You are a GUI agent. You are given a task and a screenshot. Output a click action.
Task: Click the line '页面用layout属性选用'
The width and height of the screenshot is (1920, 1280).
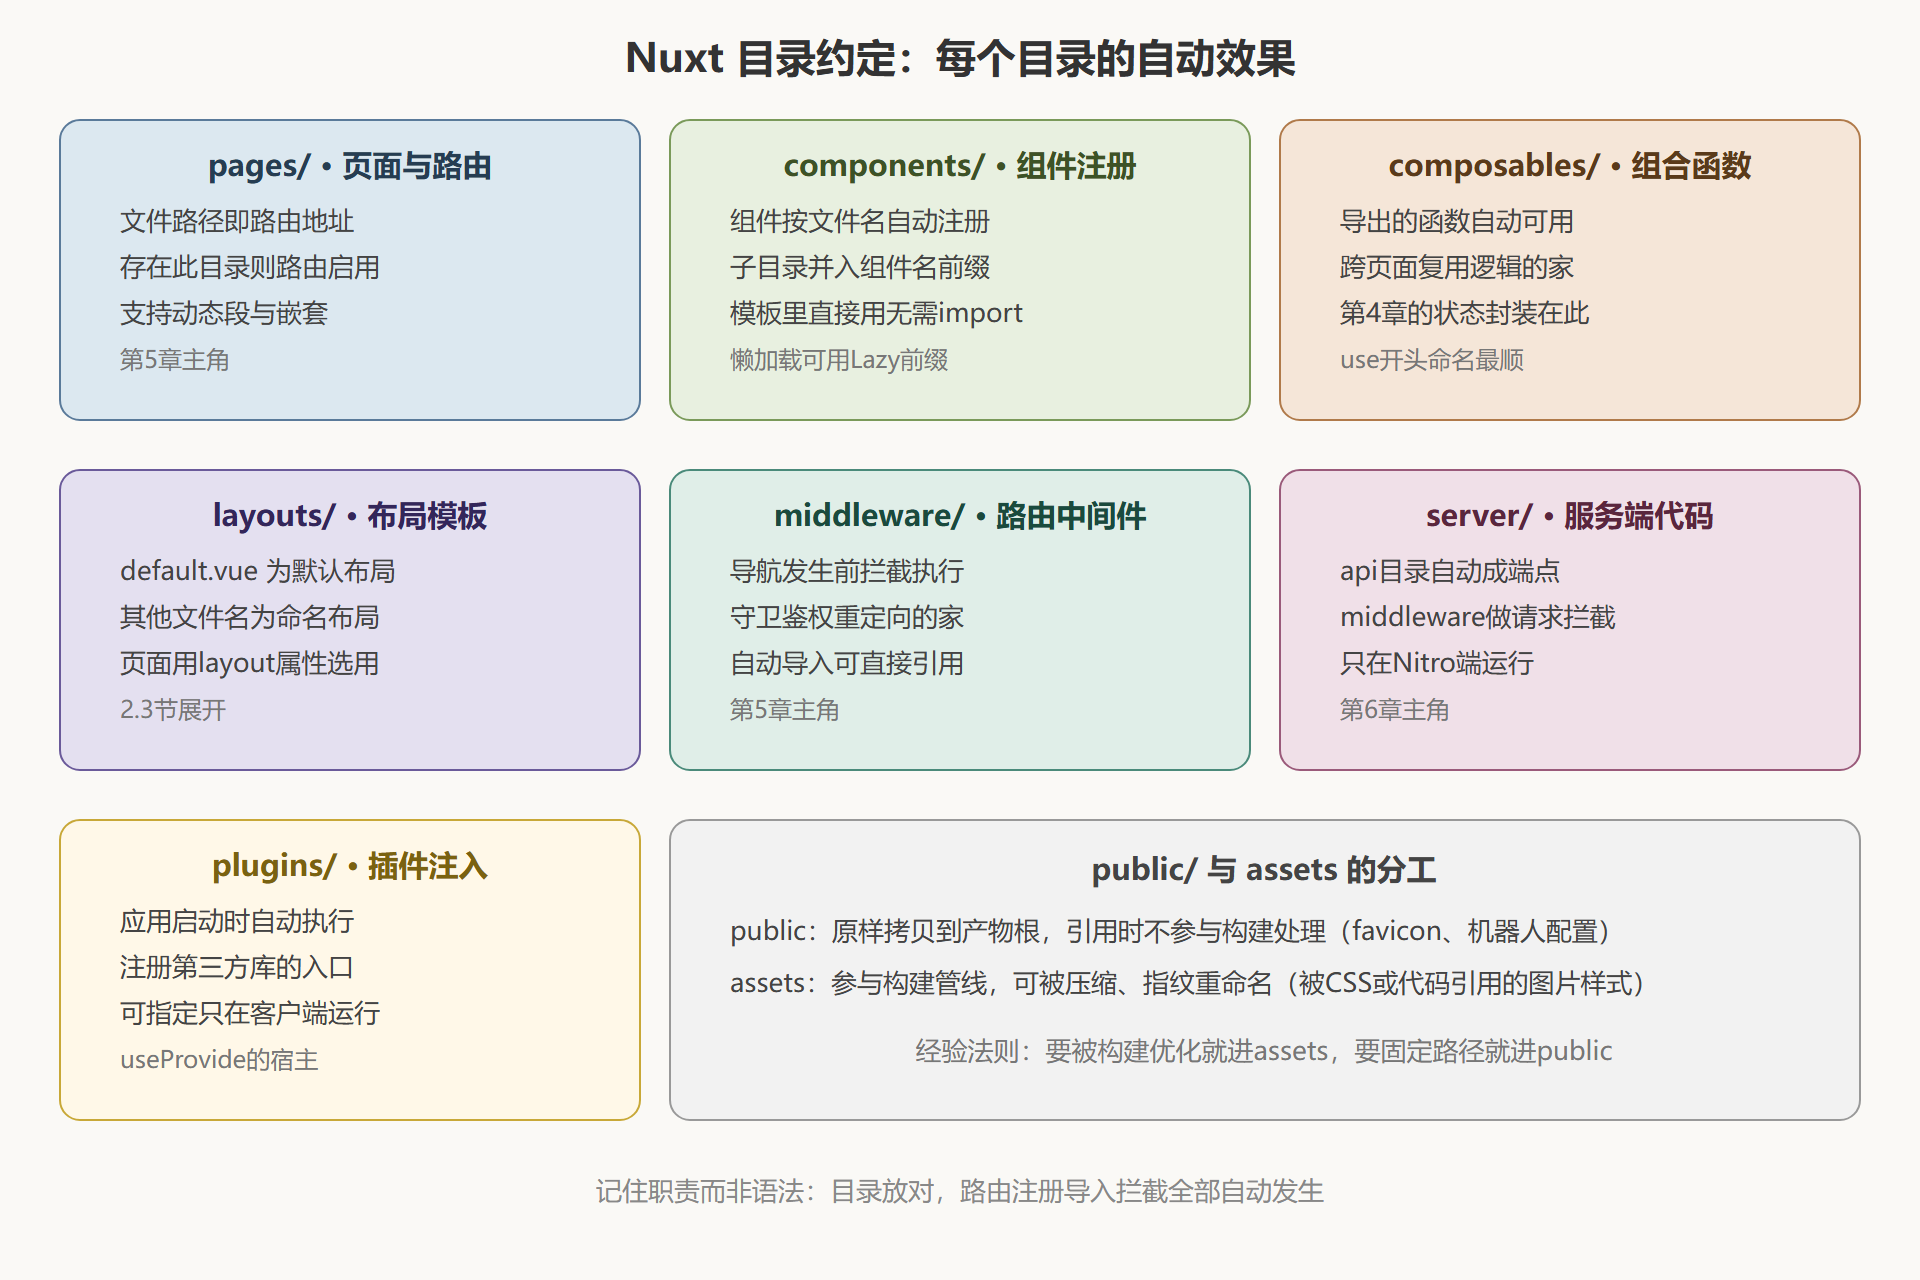[x=250, y=663]
